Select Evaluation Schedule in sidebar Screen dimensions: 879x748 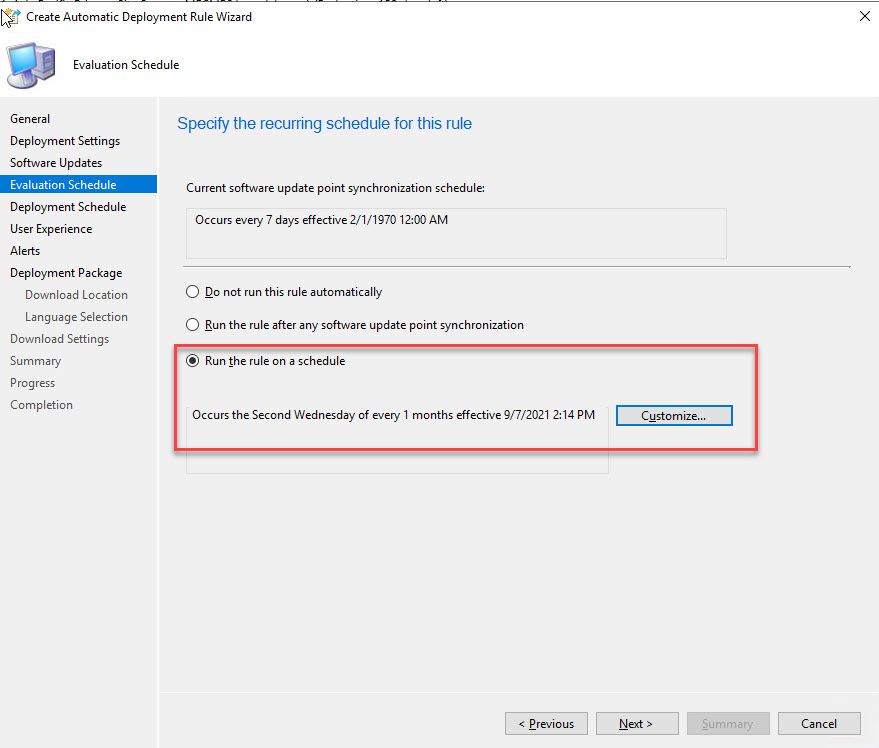coord(63,185)
